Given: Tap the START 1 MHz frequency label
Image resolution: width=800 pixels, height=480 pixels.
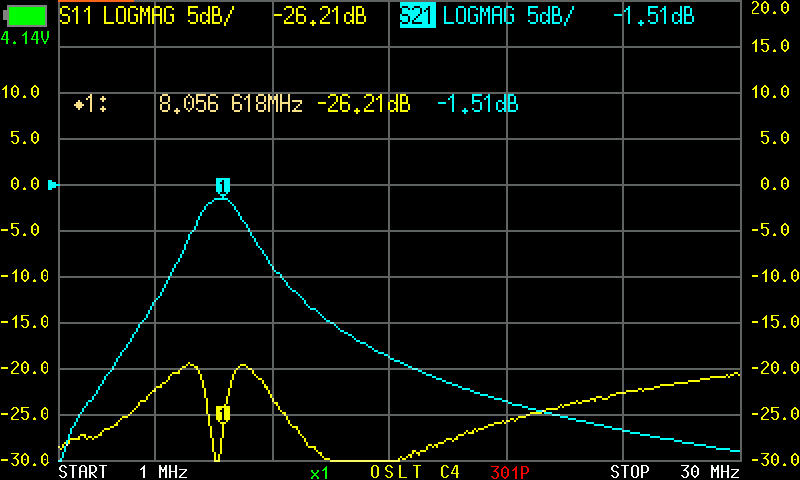Looking at the screenshot, I should 123,471.
